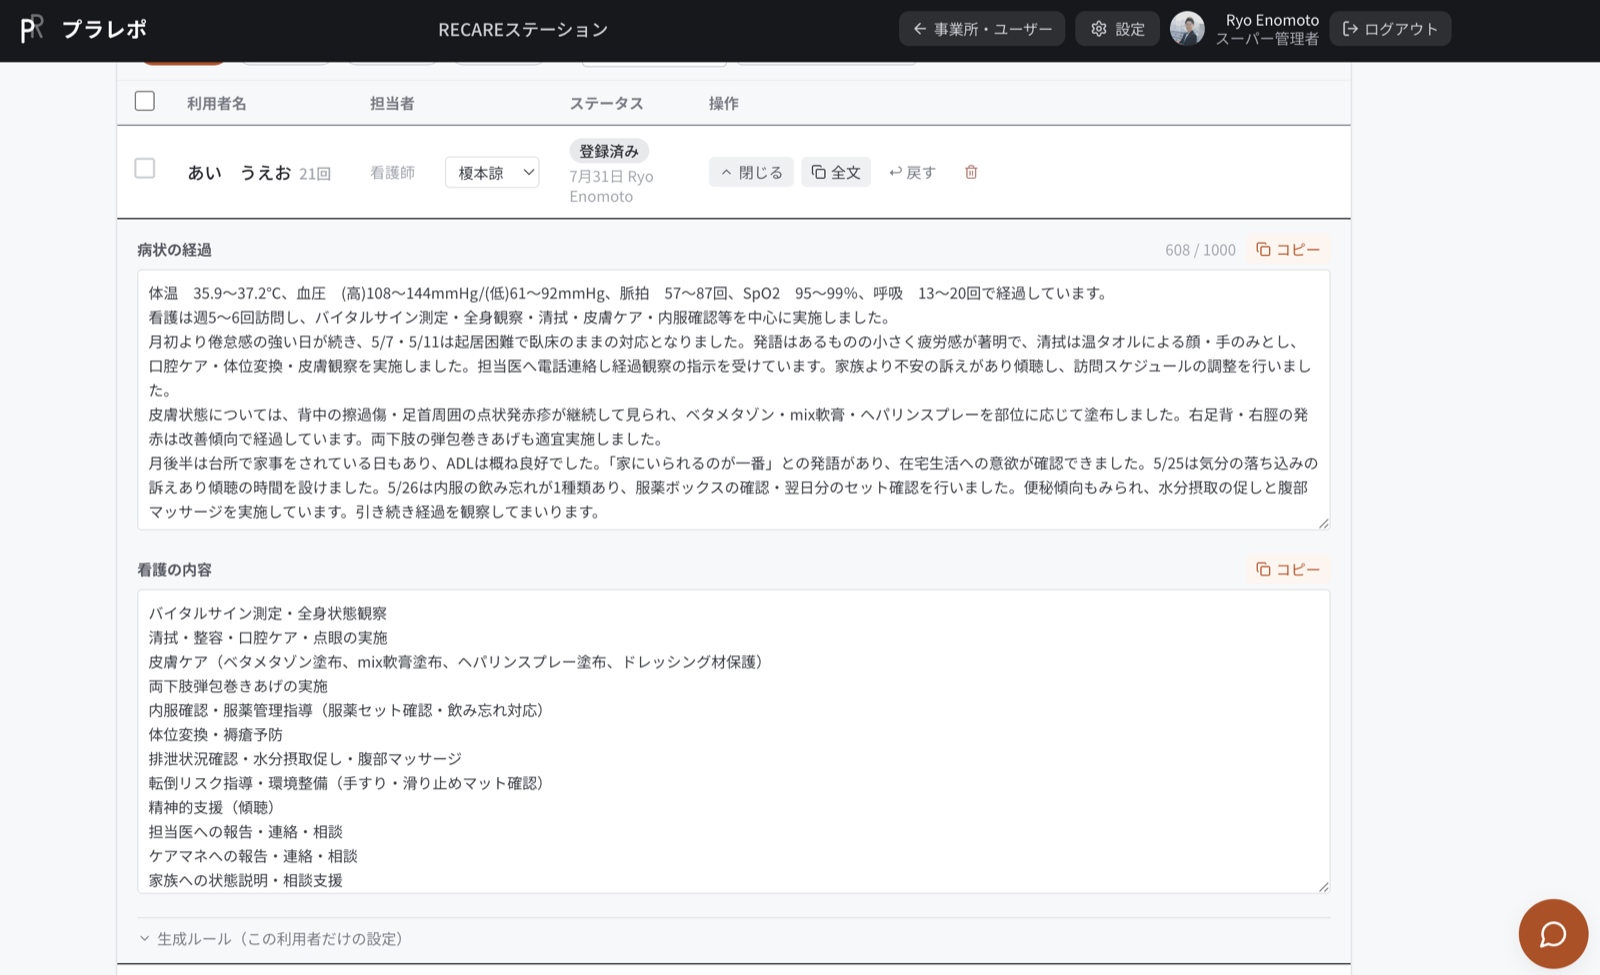The width and height of the screenshot is (1600, 975).
Task: Copy 看護の内容 text with コピー
Action: (x=1288, y=569)
